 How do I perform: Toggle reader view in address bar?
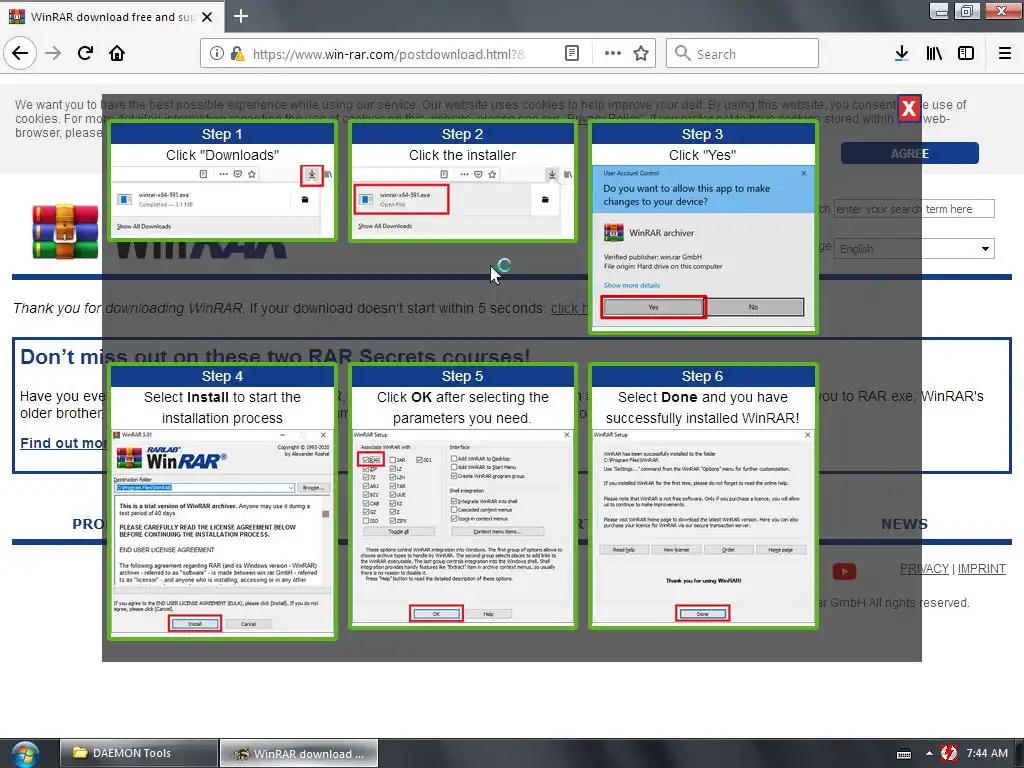[571, 54]
